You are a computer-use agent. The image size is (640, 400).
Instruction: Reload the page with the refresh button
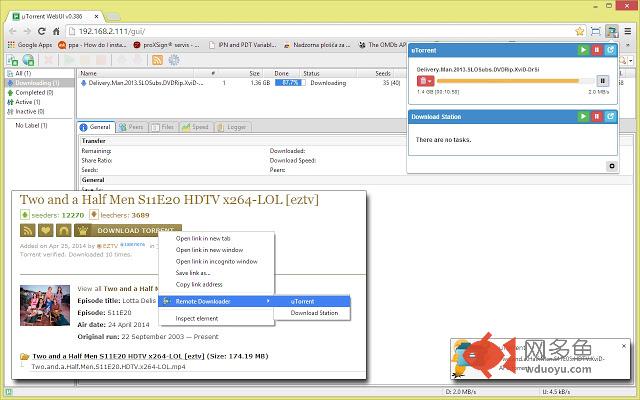click(x=42, y=31)
